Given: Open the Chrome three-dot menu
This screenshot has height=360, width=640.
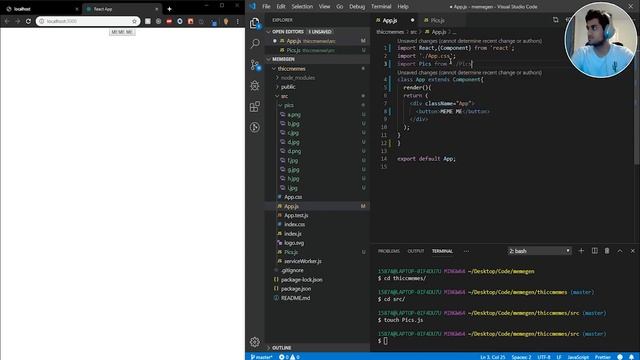Looking at the screenshot, I should 238,21.
